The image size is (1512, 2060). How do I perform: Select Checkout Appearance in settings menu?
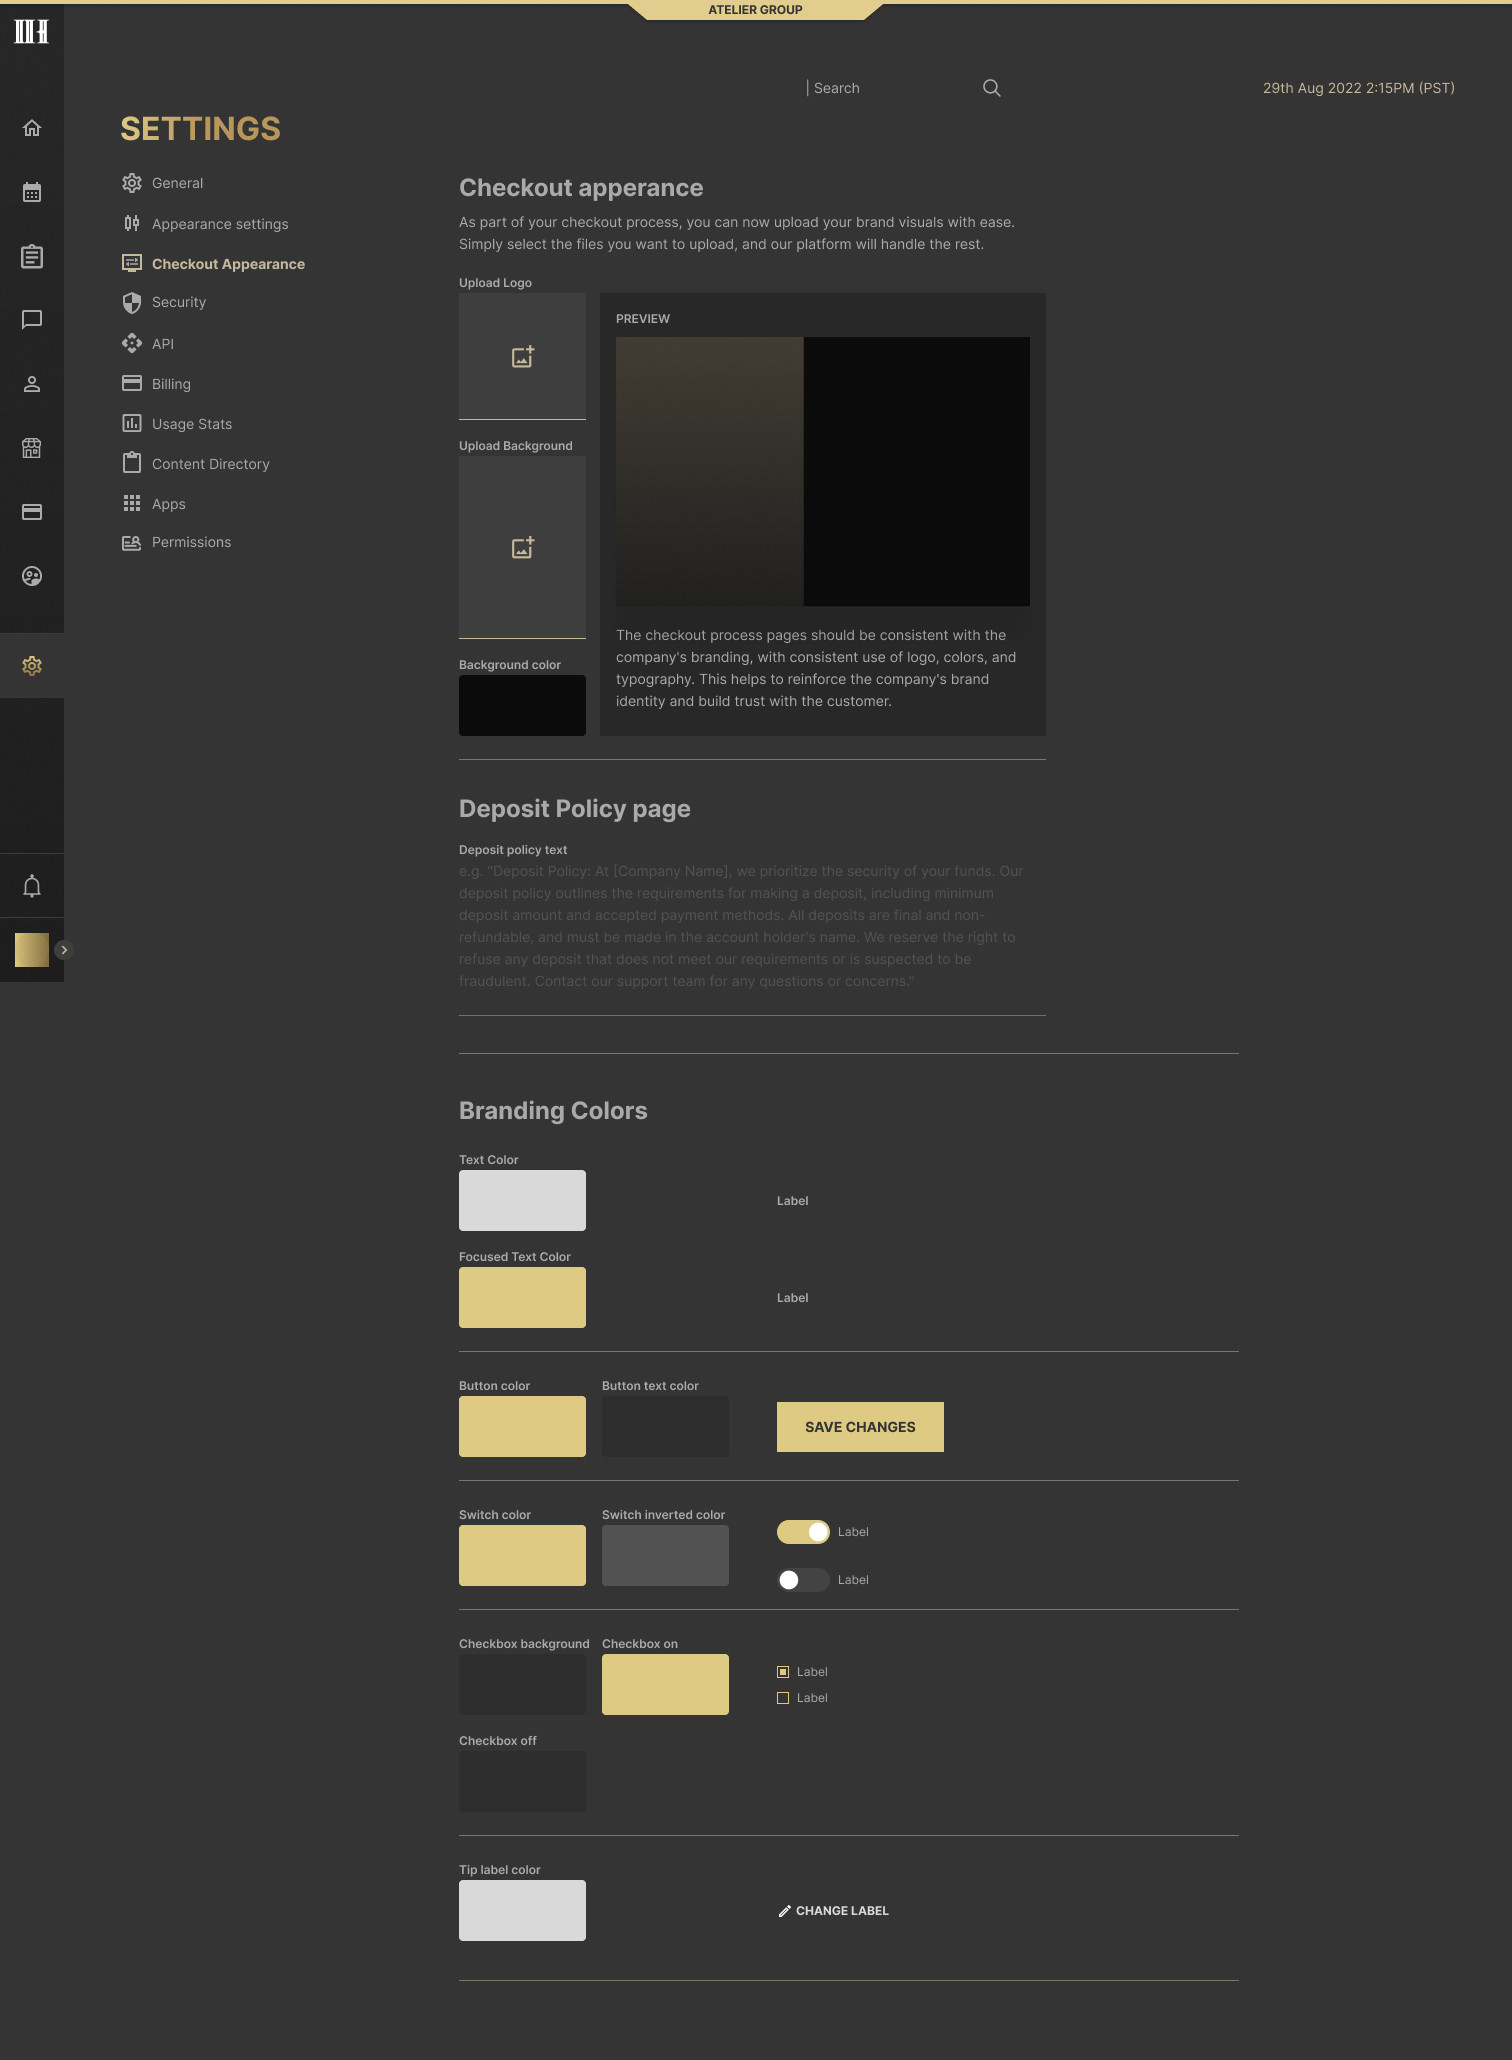(x=213, y=264)
